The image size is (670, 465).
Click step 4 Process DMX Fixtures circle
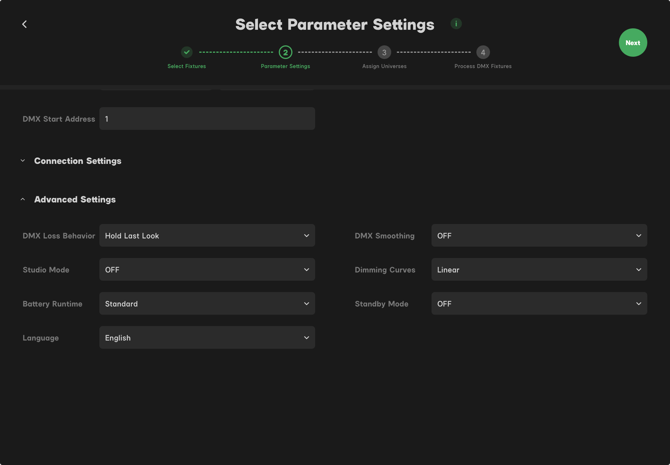(483, 52)
